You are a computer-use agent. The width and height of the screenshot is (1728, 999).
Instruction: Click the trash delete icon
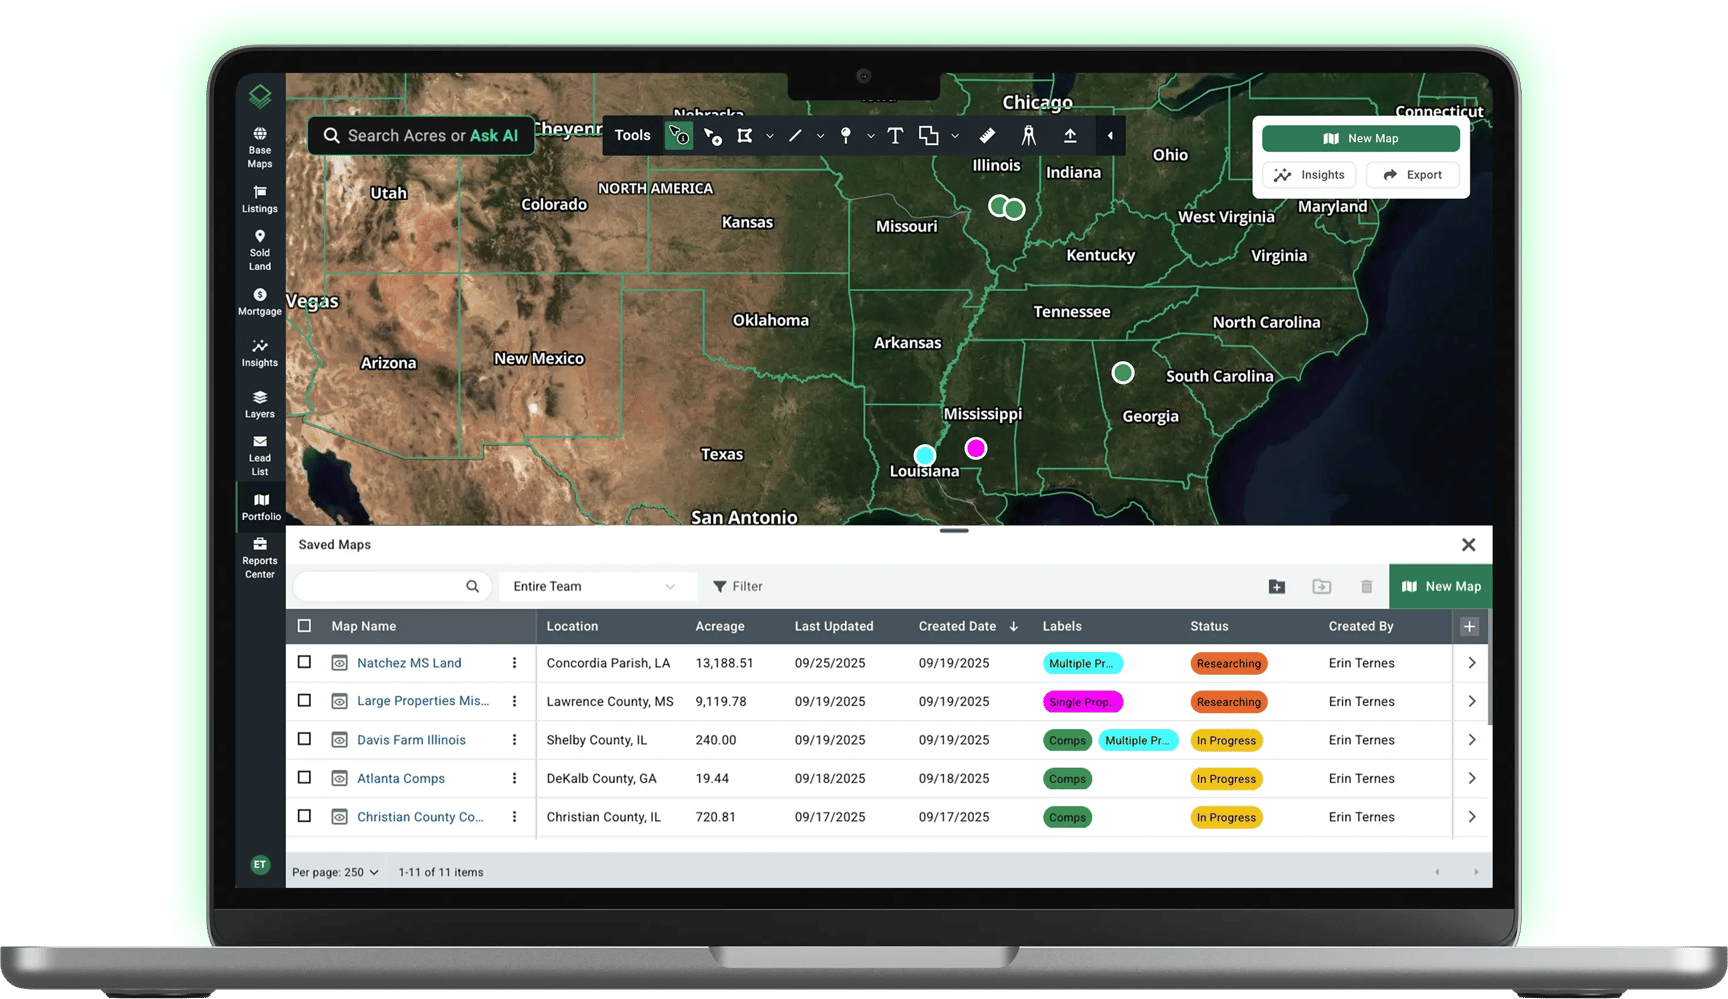click(x=1367, y=587)
